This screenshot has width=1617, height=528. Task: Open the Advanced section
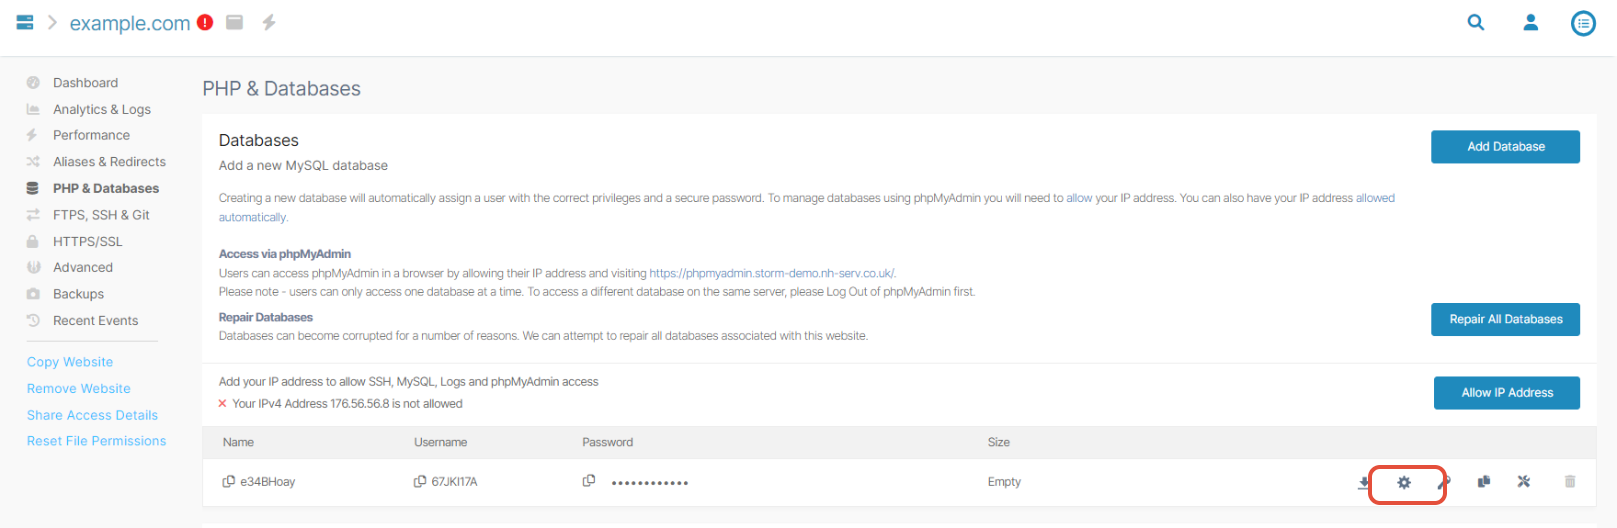[x=83, y=268]
